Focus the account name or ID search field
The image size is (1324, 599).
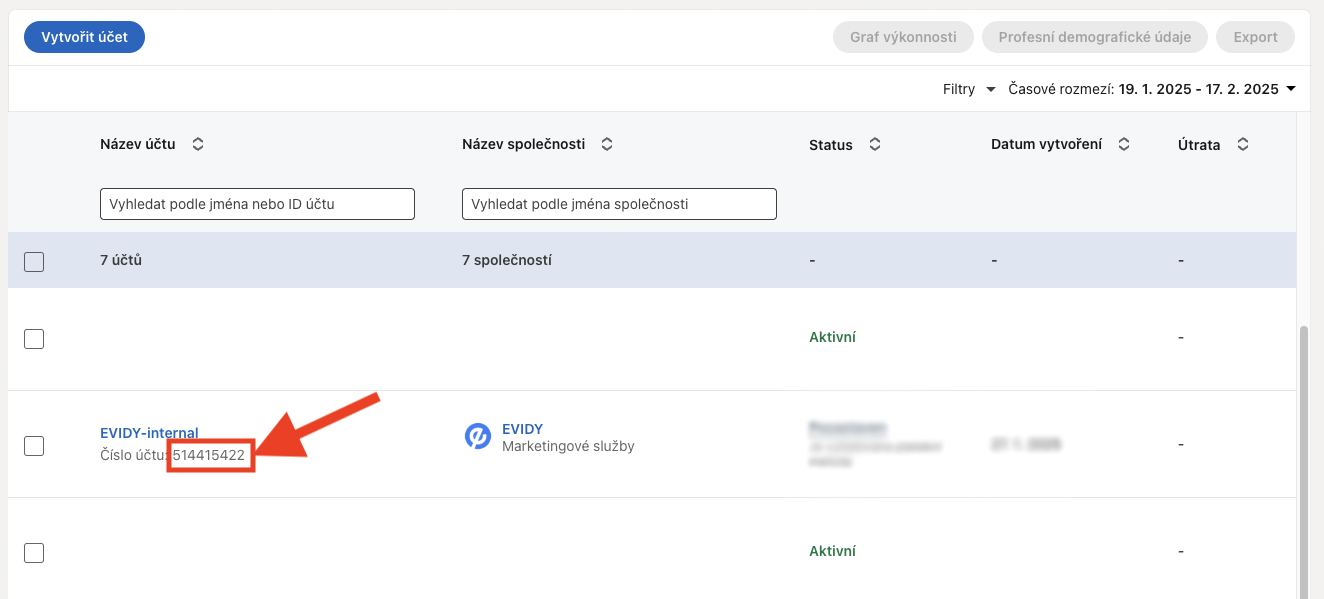coord(257,204)
